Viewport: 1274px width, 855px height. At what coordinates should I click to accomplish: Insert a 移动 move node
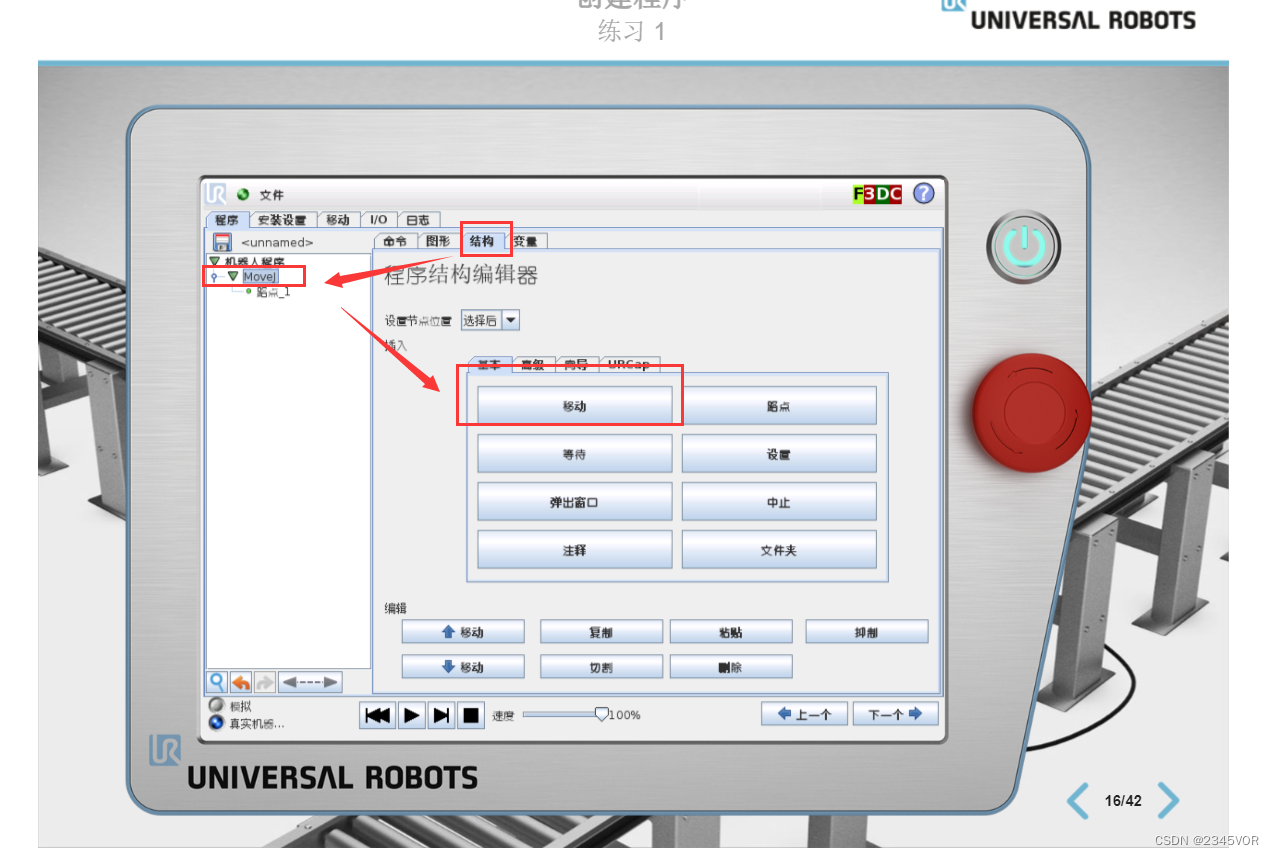tap(574, 406)
